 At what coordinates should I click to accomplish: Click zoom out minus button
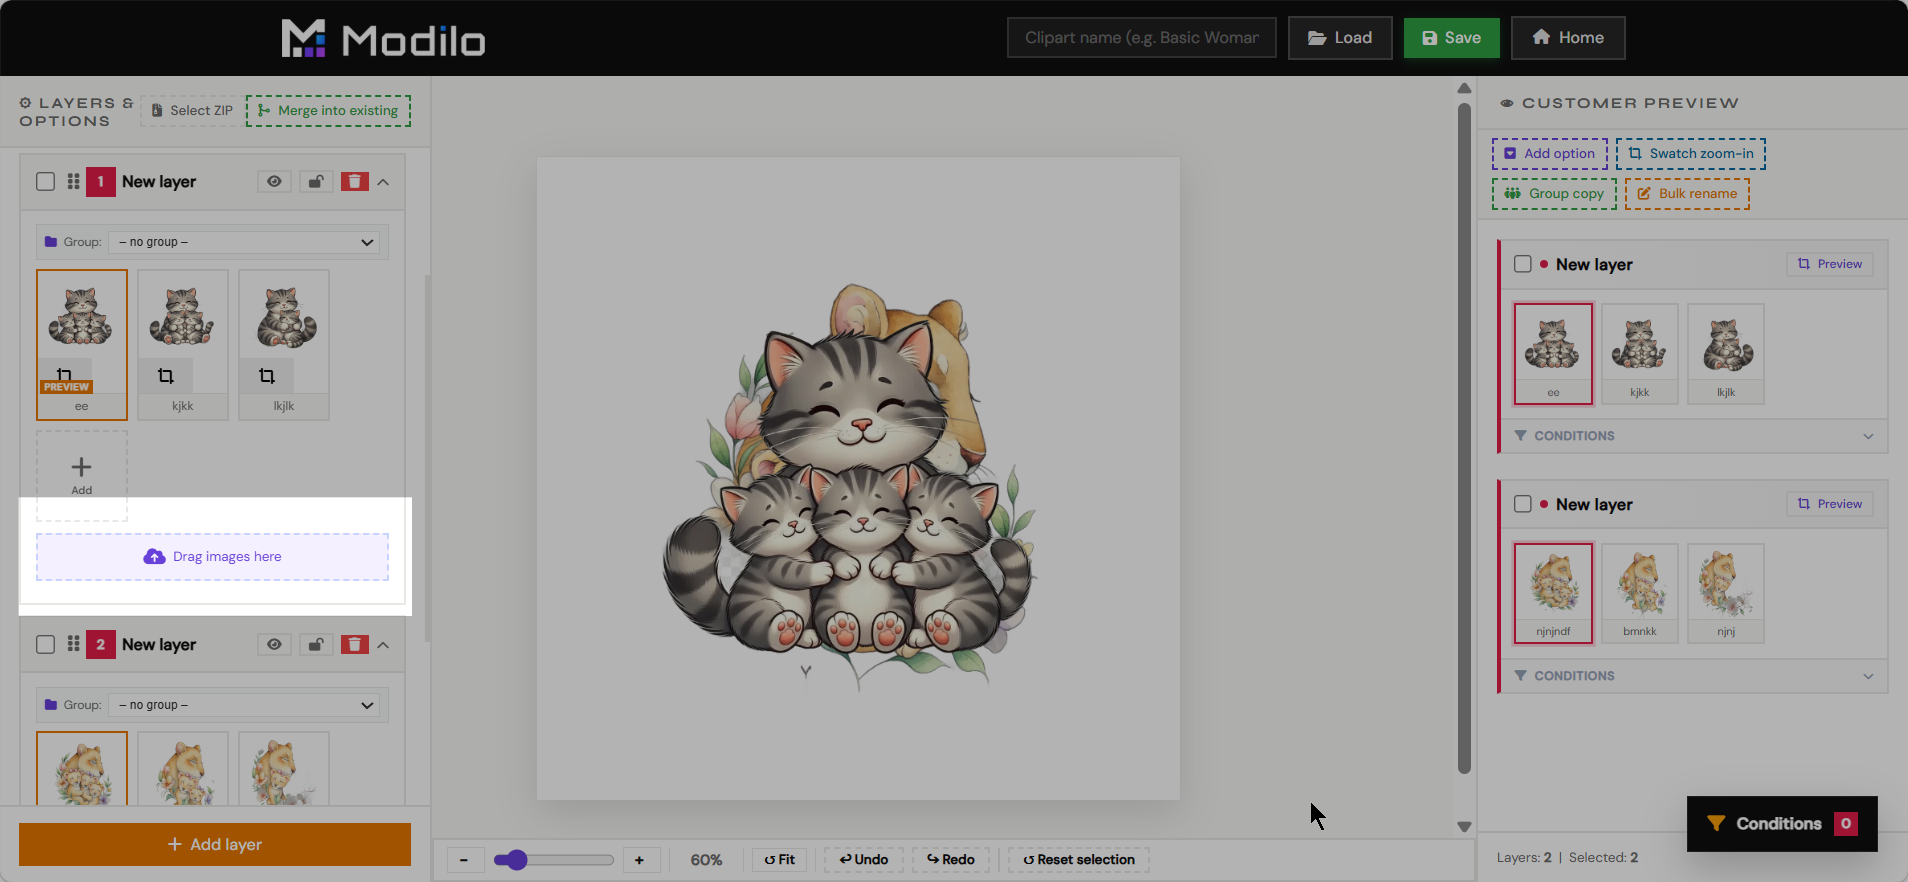(464, 860)
